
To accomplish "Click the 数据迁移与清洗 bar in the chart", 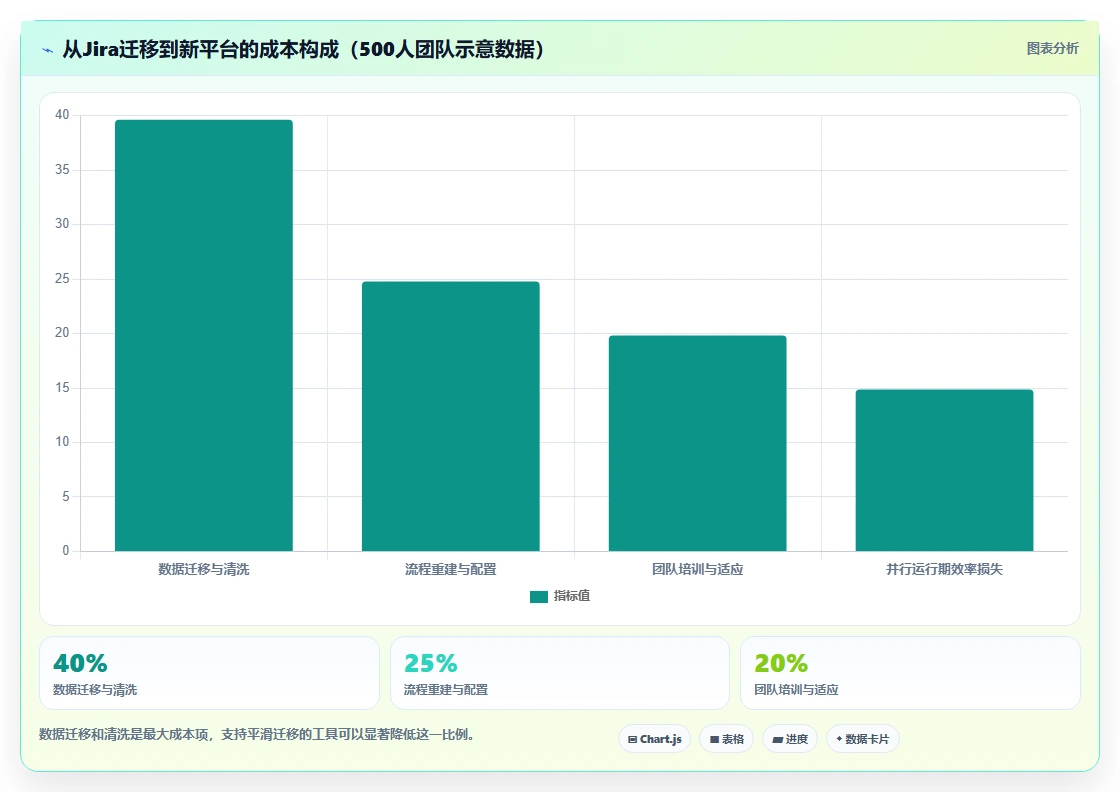I will point(204,336).
